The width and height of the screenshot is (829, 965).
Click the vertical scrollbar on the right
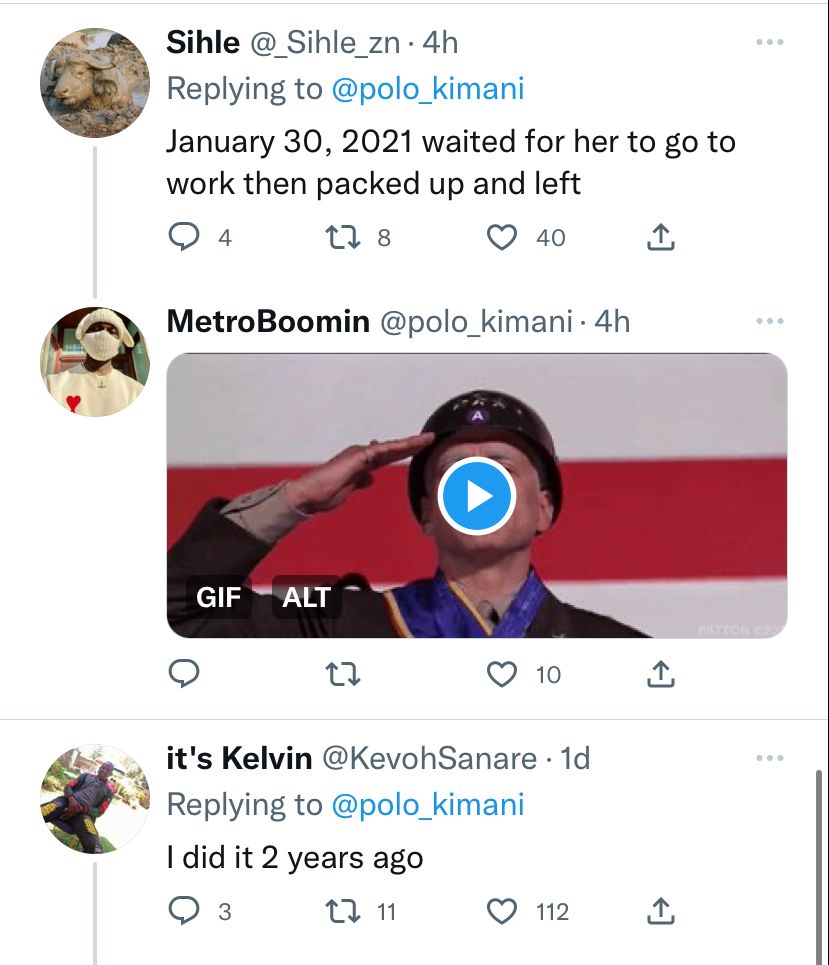click(819, 867)
